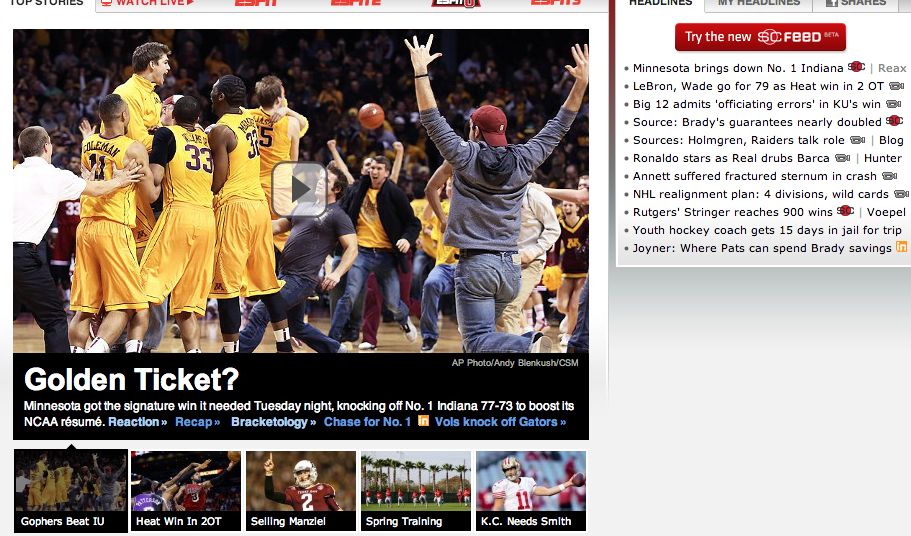Open Big 12 admits 'officiating errors' headline
The height and width of the screenshot is (536, 911).
[756, 104]
